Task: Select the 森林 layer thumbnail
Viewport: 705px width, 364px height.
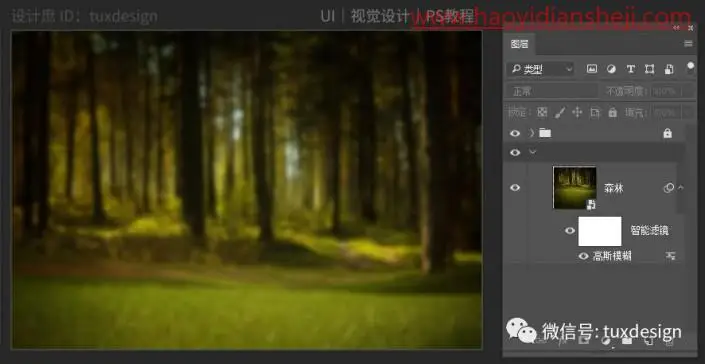Action: click(575, 187)
